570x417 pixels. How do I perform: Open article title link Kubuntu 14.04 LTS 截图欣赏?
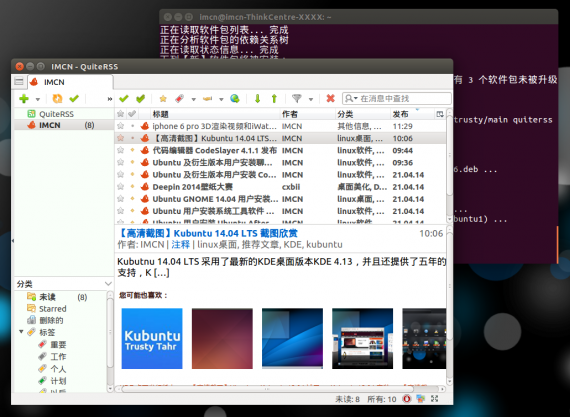click(x=208, y=233)
